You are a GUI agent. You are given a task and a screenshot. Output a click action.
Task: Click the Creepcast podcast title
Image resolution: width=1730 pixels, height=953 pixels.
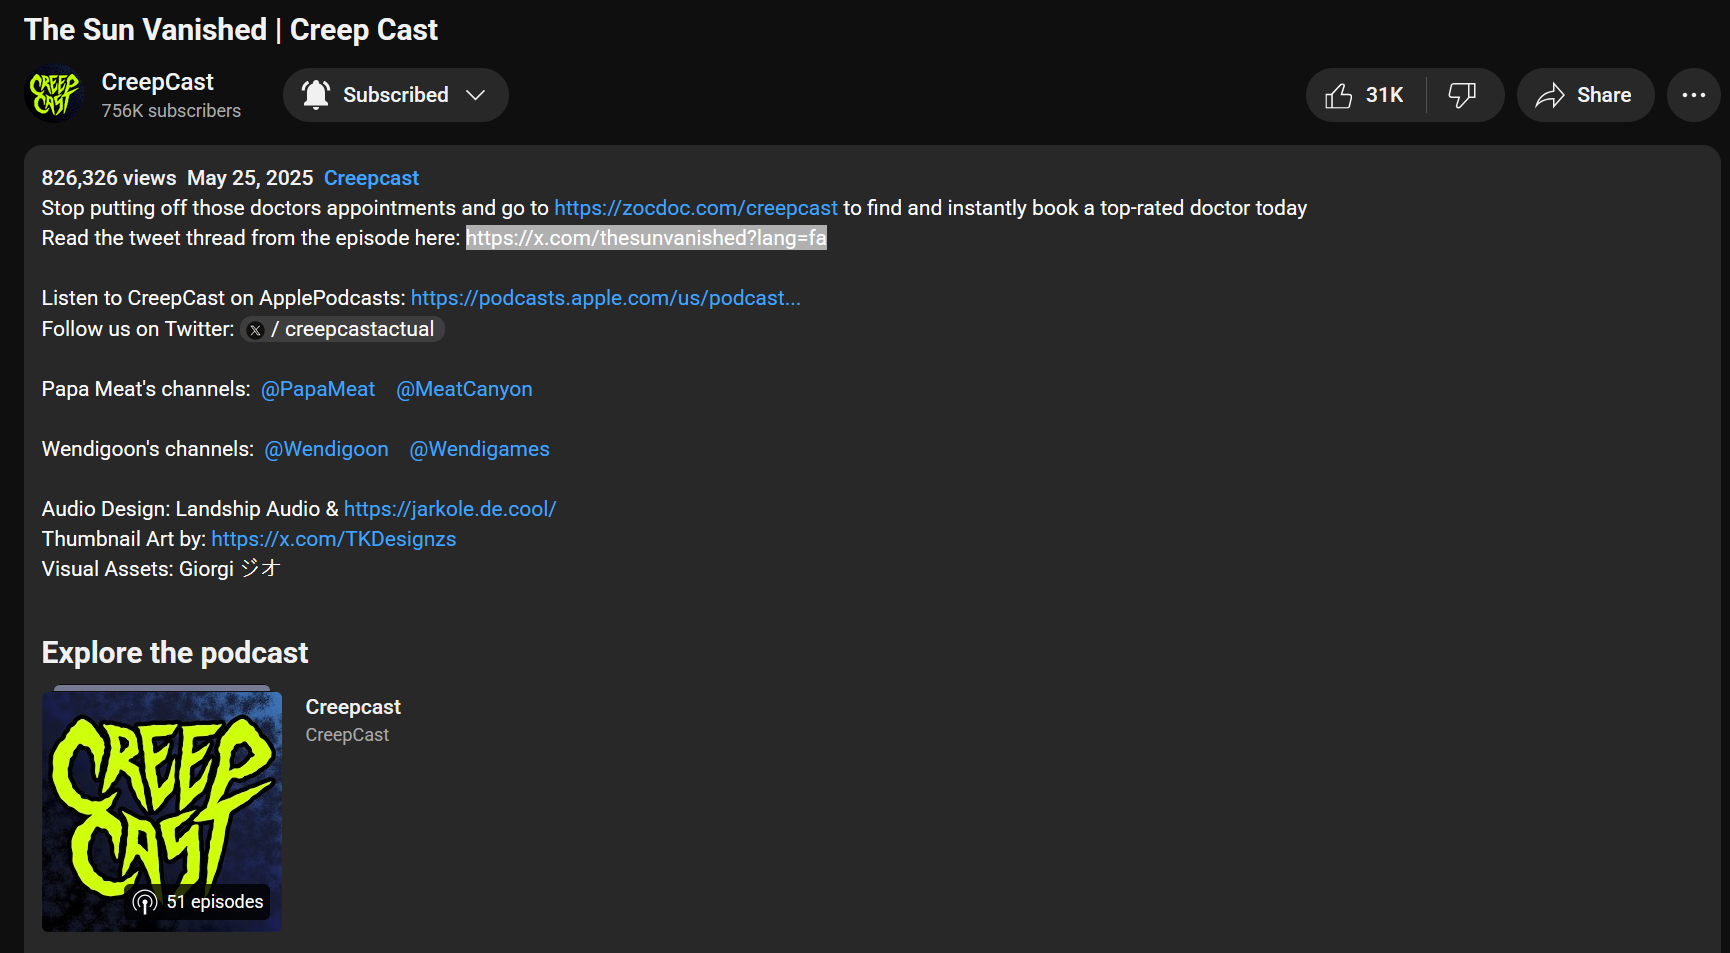pos(353,707)
